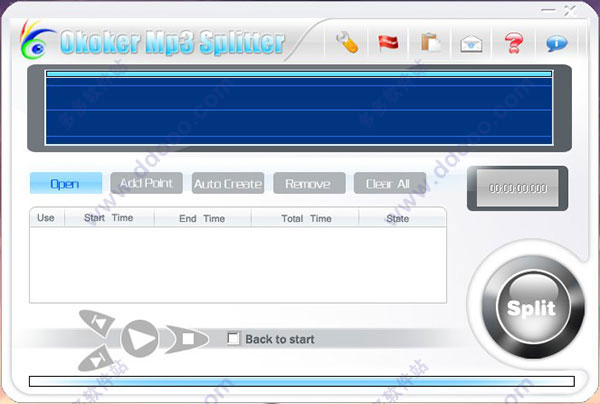
Task: Click the Okoker eye logo
Action: pyautogui.click(x=37, y=41)
